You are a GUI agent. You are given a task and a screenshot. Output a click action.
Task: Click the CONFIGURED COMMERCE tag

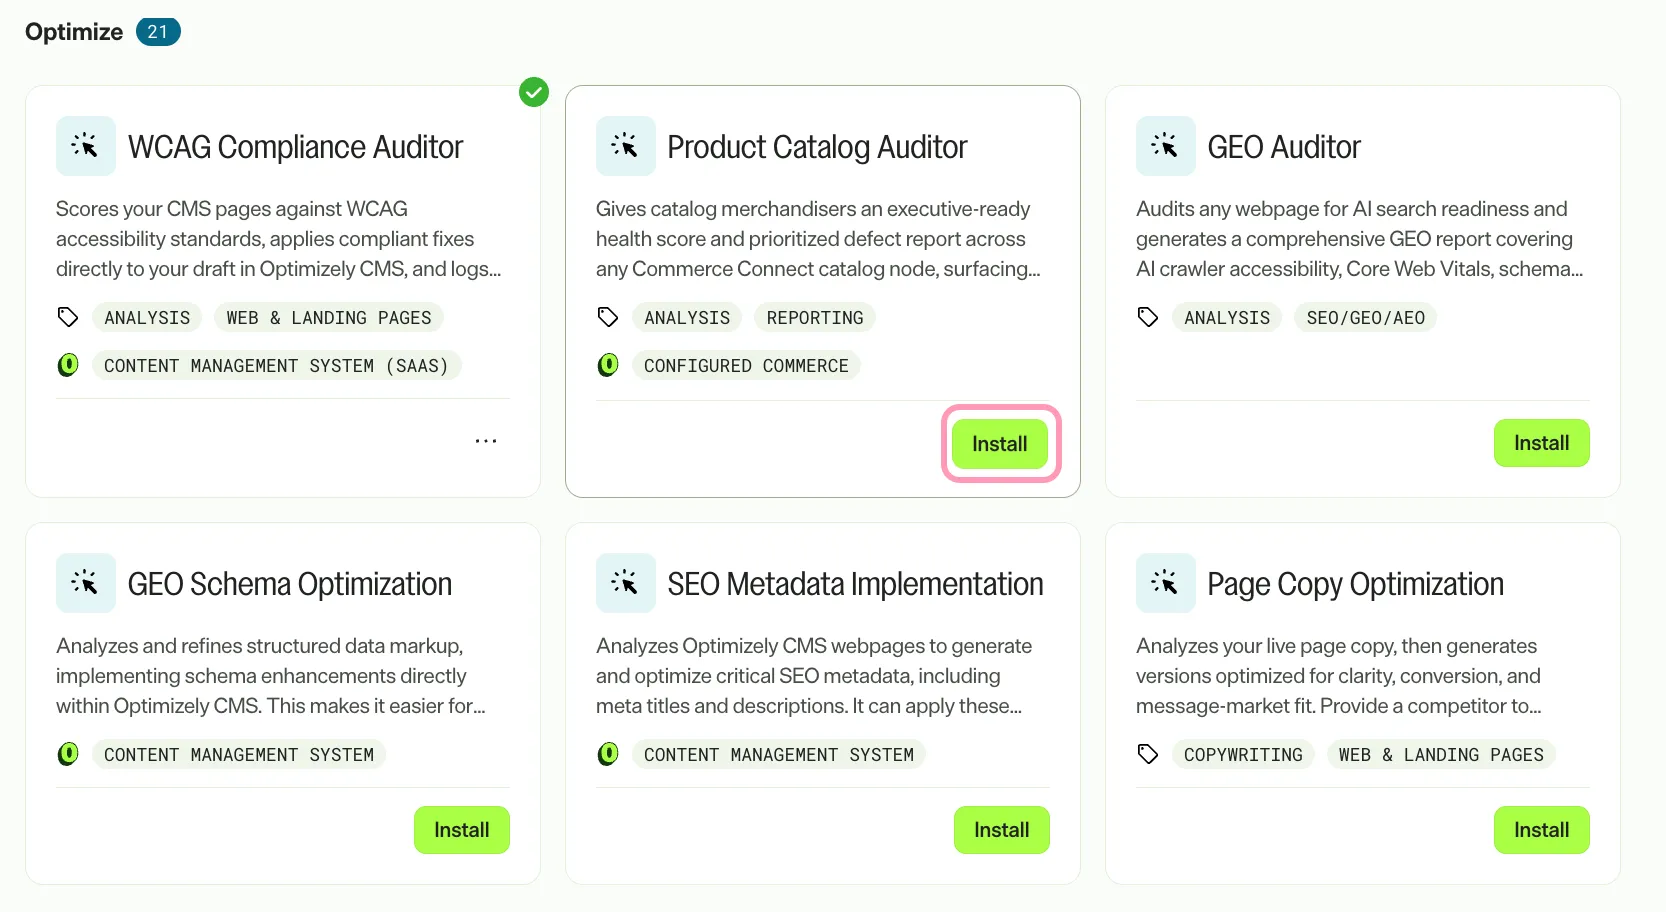point(746,365)
